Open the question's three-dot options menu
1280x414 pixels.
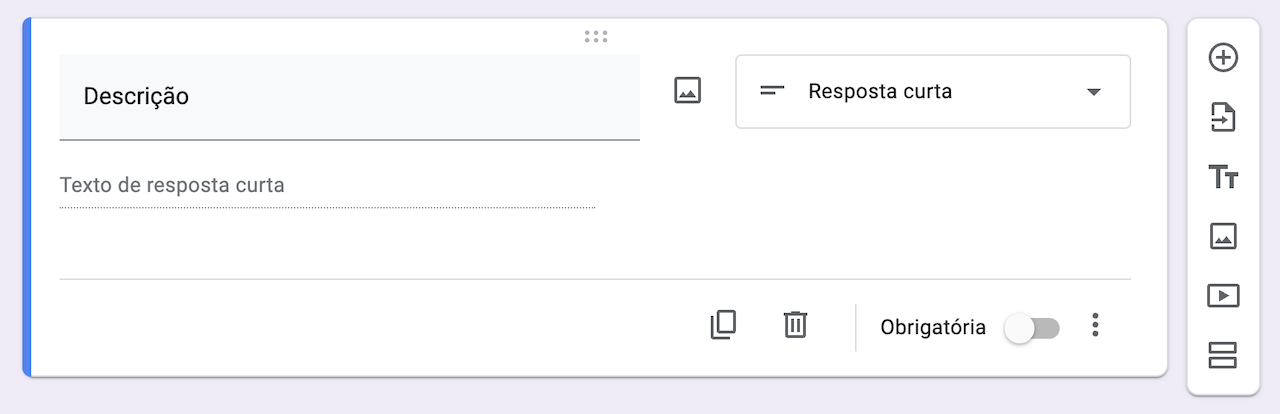(1096, 326)
